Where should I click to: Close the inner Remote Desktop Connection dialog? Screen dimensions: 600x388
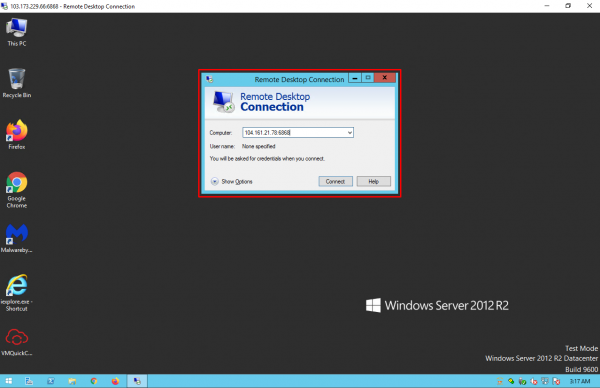coord(385,78)
